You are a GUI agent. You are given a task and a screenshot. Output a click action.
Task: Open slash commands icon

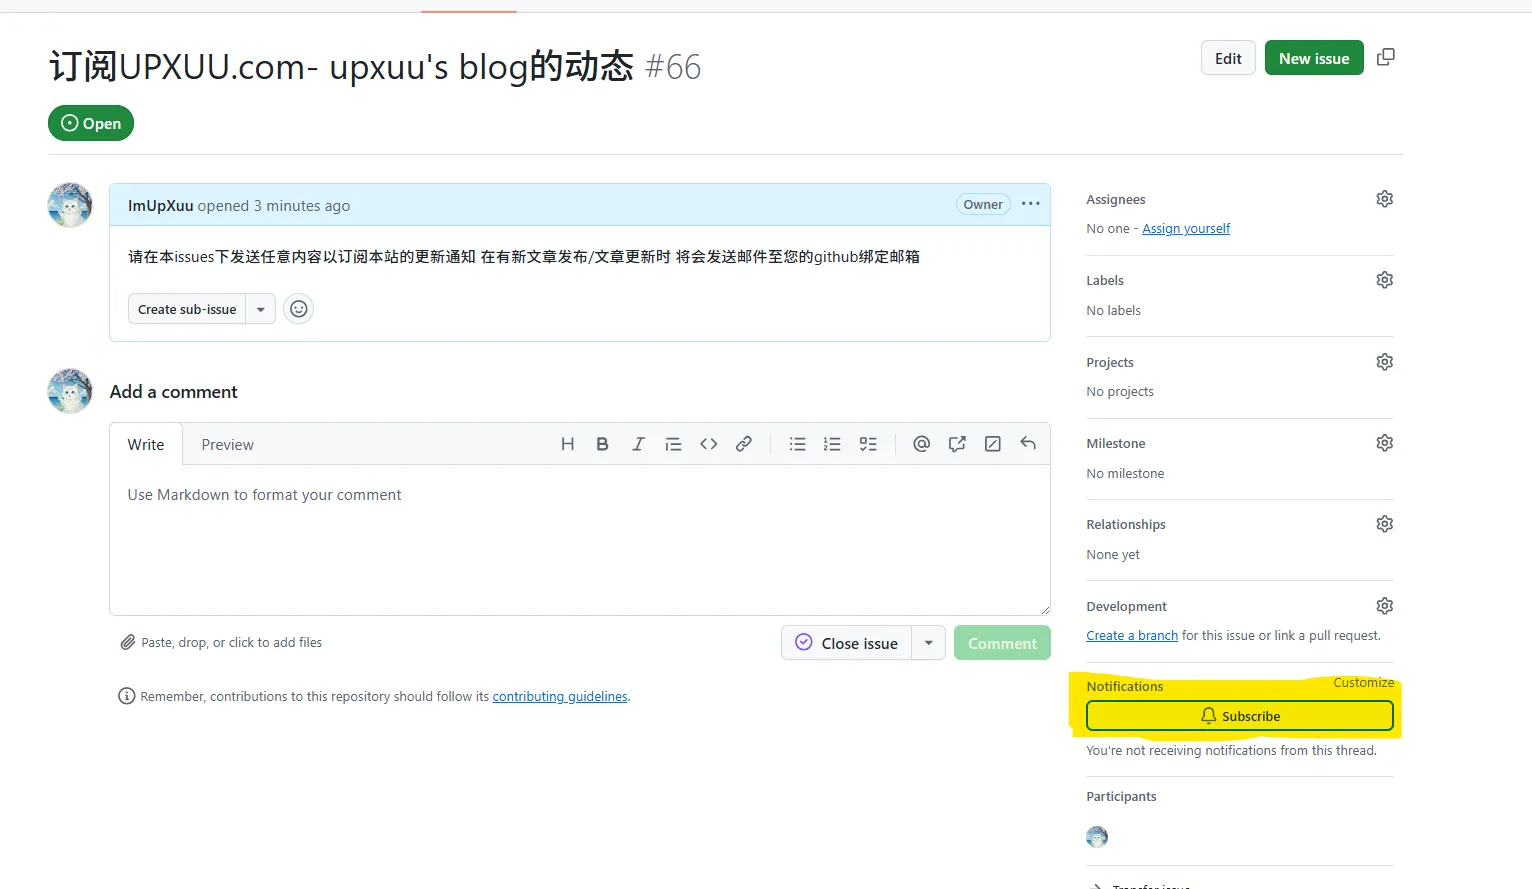993,444
